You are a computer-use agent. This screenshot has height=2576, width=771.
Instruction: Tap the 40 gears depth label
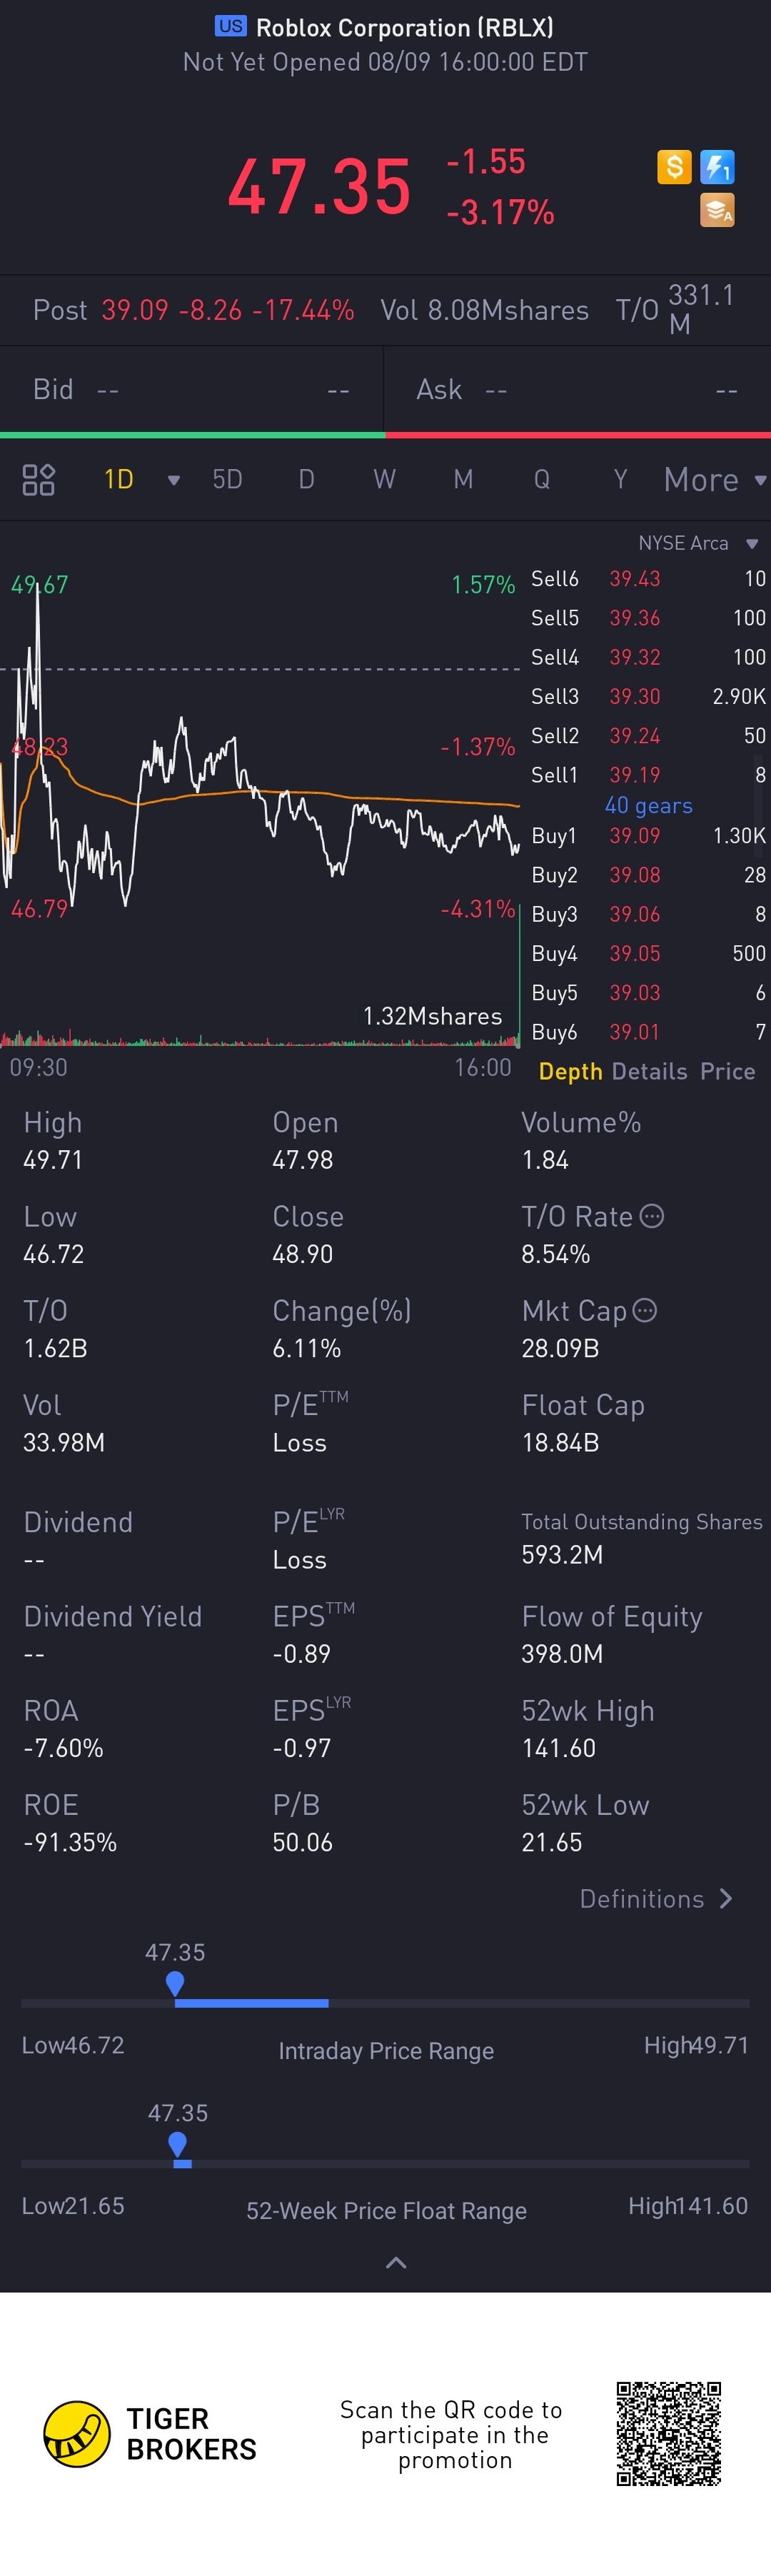[x=649, y=806]
